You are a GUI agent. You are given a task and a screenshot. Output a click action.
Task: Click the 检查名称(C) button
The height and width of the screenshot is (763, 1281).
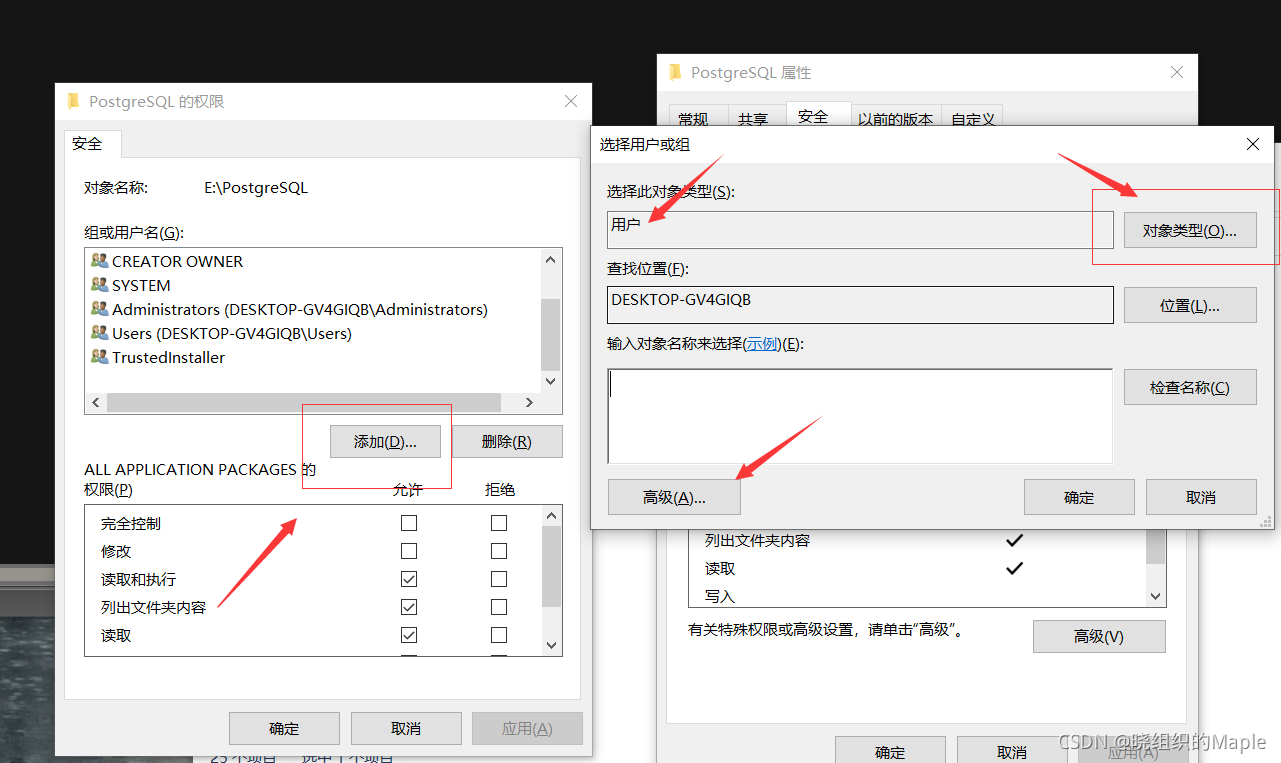pyautogui.click(x=1190, y=387)
